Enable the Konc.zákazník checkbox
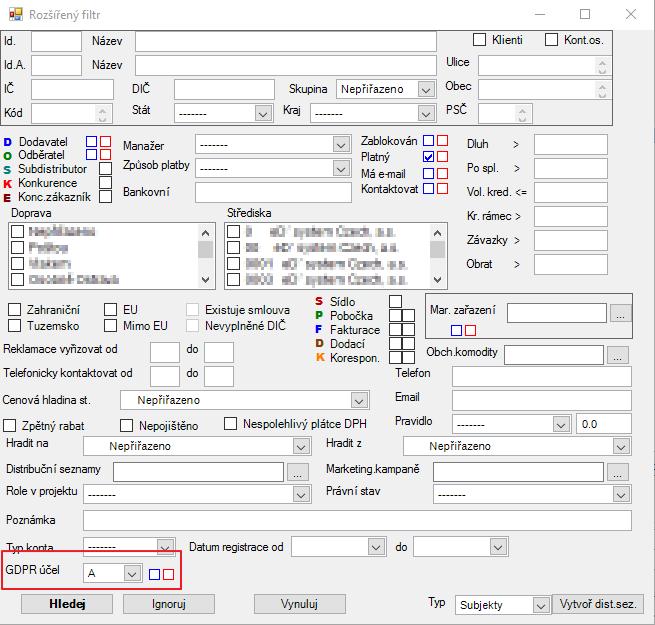Screen dimensions: 655x625 (105, 196)
